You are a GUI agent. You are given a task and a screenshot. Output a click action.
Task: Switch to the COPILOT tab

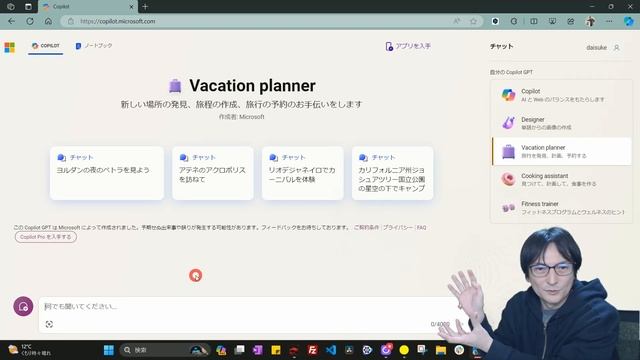tap(46, 46)
